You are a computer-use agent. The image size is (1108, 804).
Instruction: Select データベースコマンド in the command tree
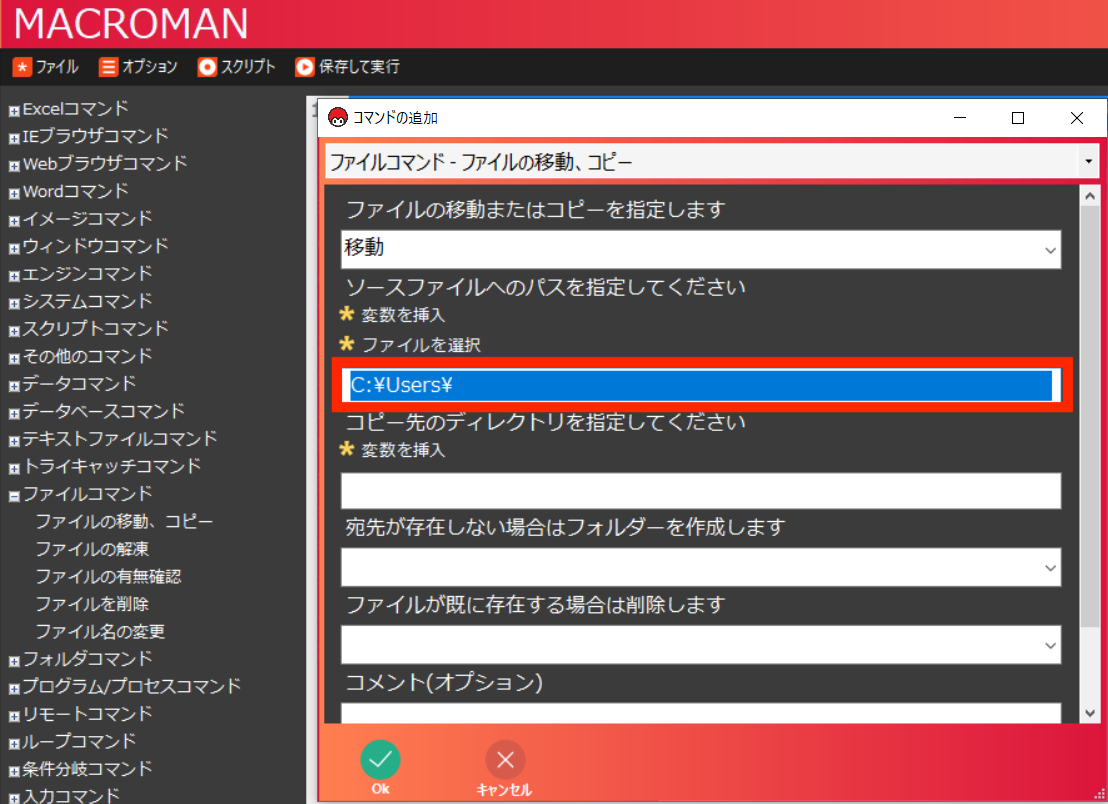103,411
